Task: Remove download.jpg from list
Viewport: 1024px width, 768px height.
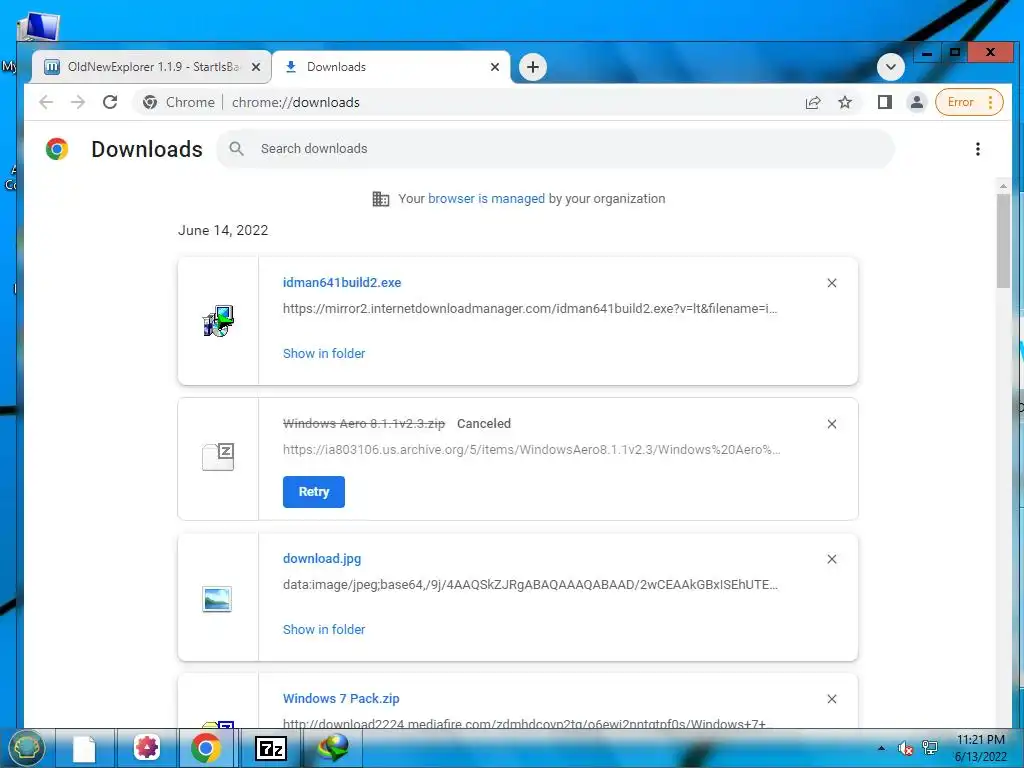Action: pyautogui.click(x=832, y=559)
